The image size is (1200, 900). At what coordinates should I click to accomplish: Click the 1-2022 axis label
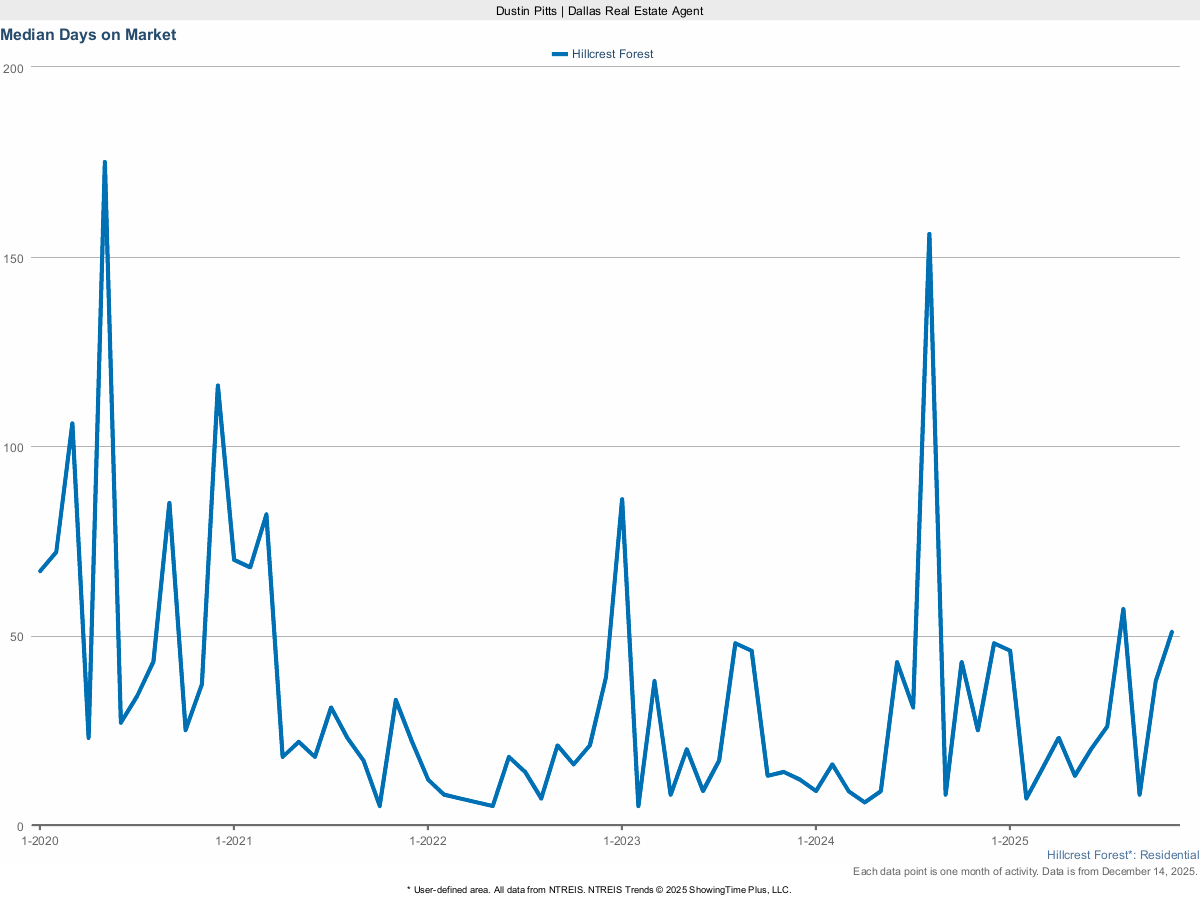pos(428,841)
